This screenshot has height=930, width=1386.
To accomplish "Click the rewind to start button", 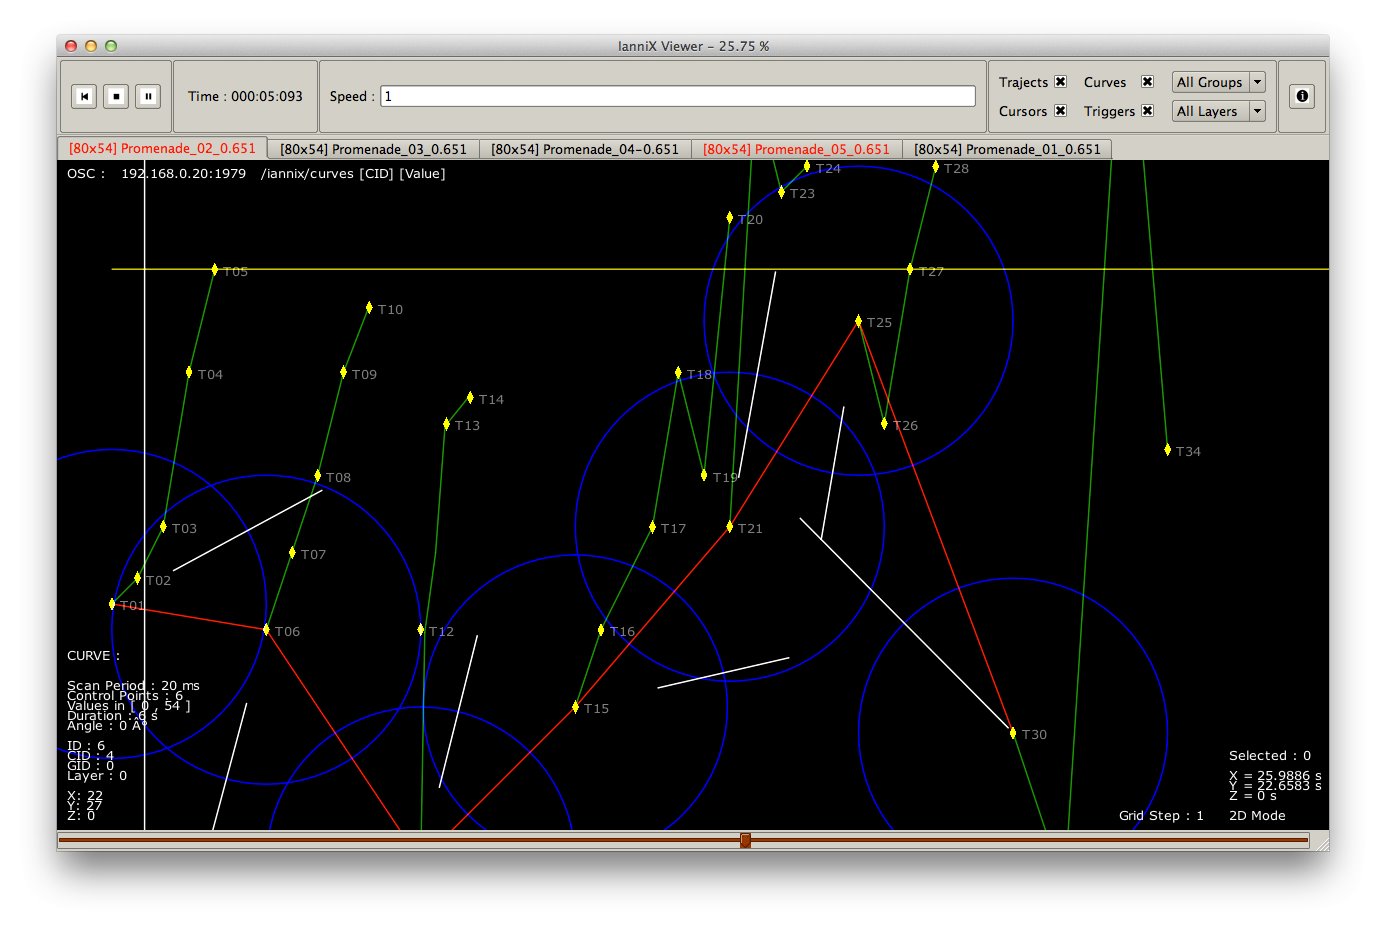I will pyautogui.click(x=84, y=96).
